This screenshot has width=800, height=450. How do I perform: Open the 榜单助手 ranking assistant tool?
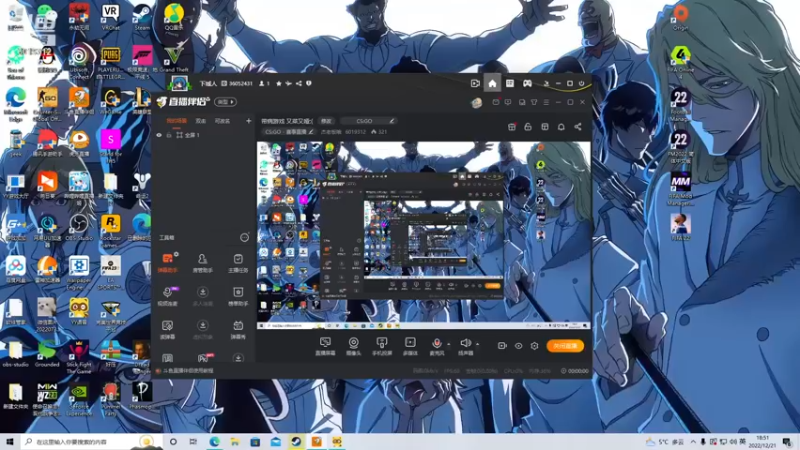point(238,296)
